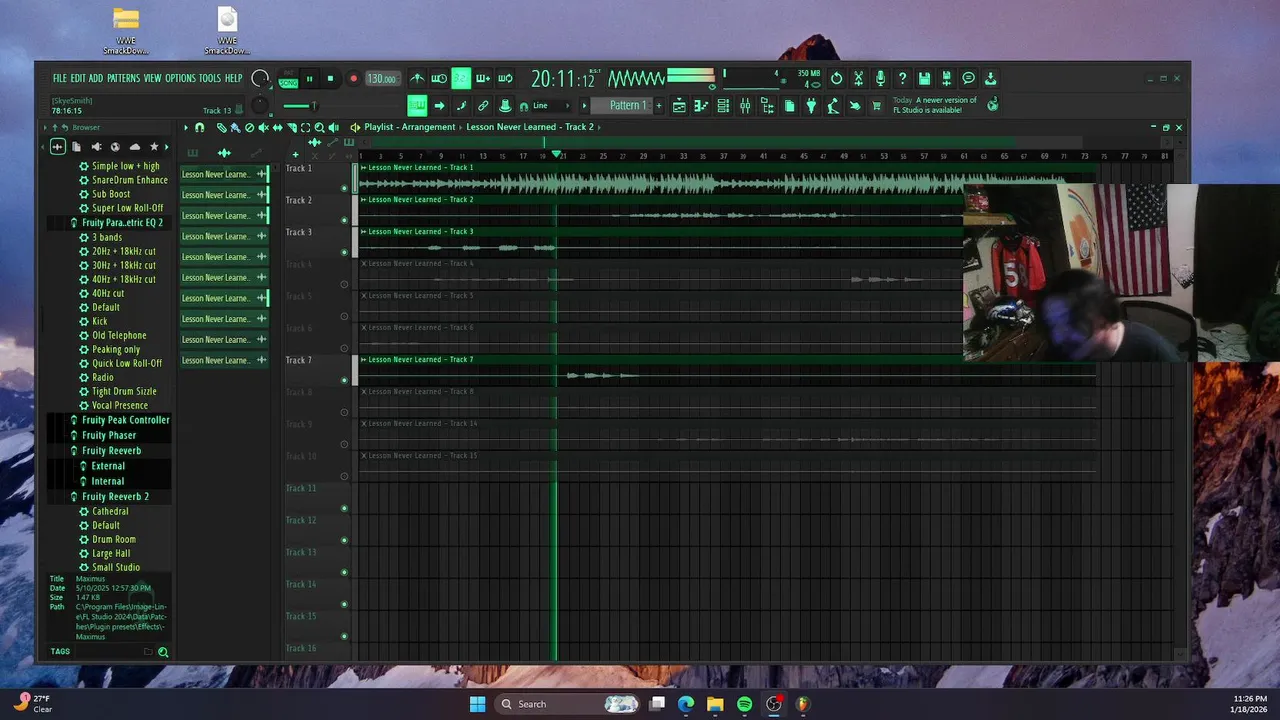Mute Track 2 with its green dot
This screenshot has width=1280, height=720.
344,220
